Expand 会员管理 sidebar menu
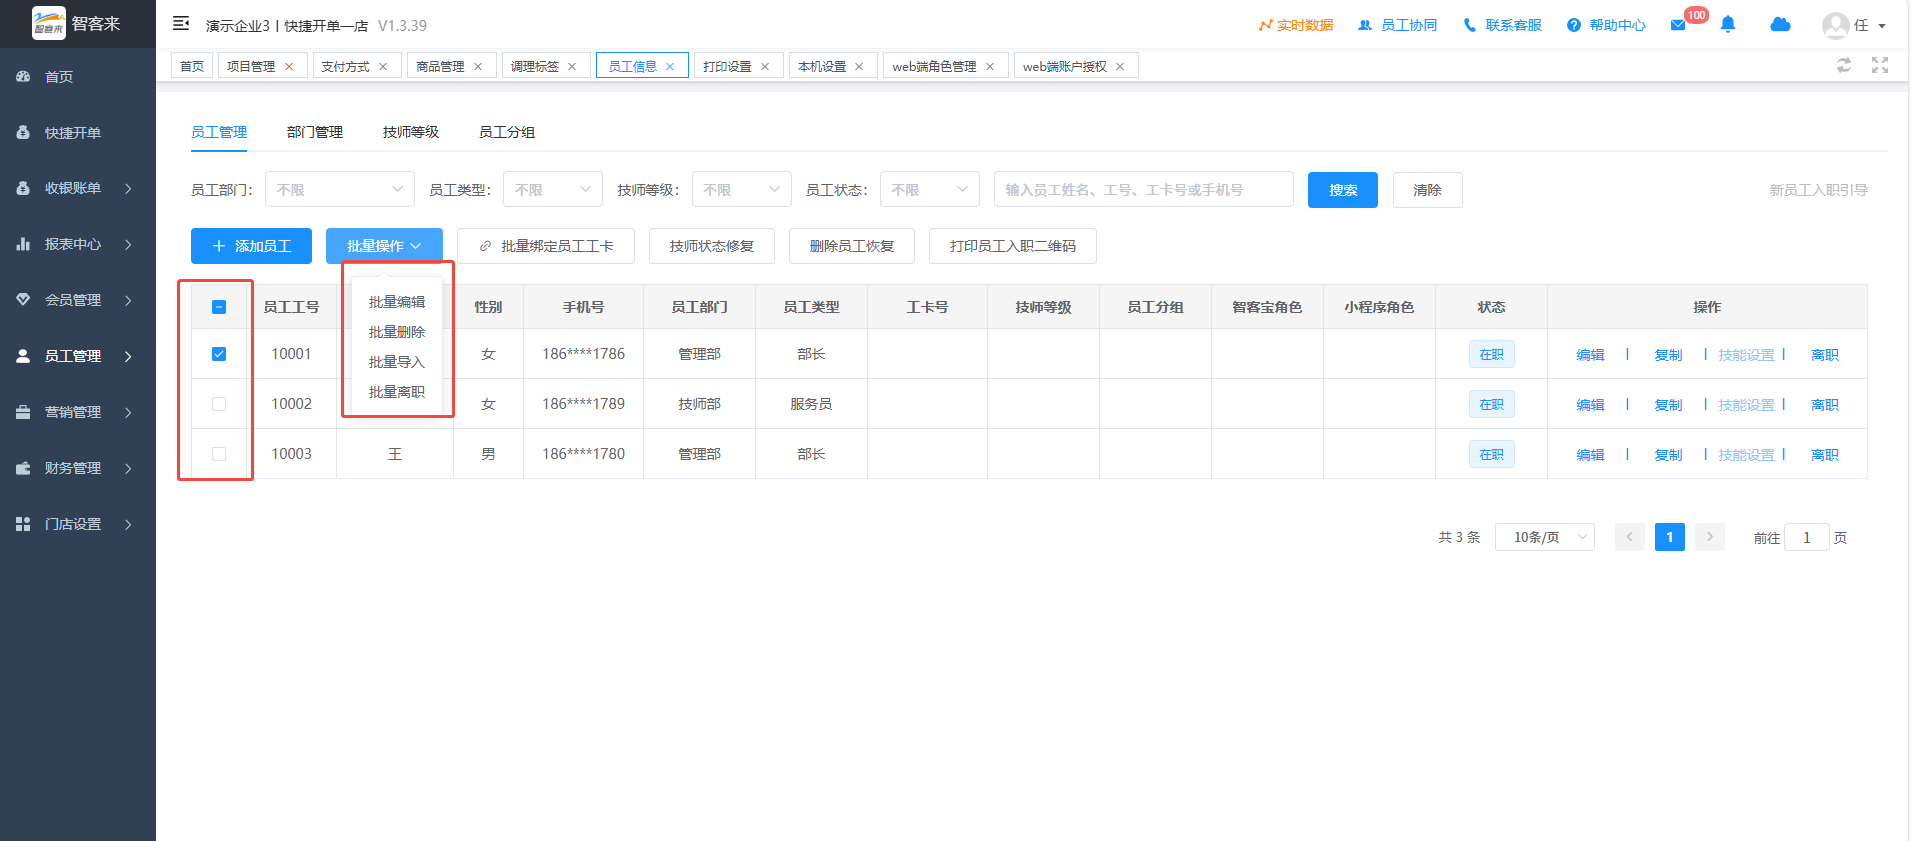Screen dimensions: 1911x841 (x=78, y=300)
